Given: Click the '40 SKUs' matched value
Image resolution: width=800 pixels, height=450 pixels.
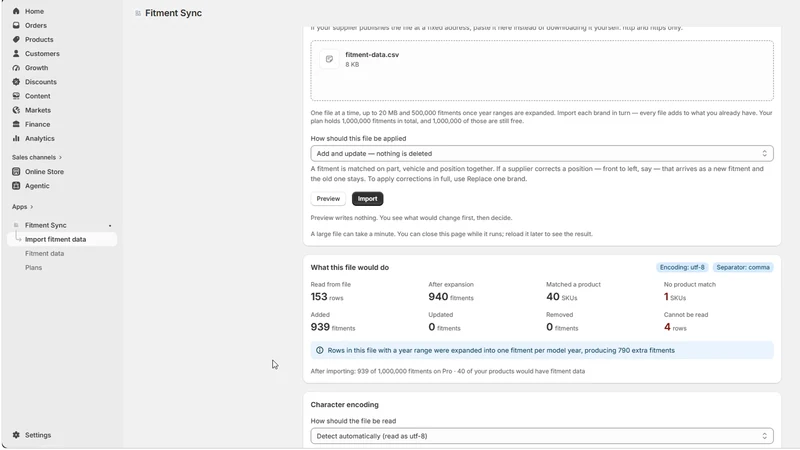Looking at the screenshot, I should 562,297.
